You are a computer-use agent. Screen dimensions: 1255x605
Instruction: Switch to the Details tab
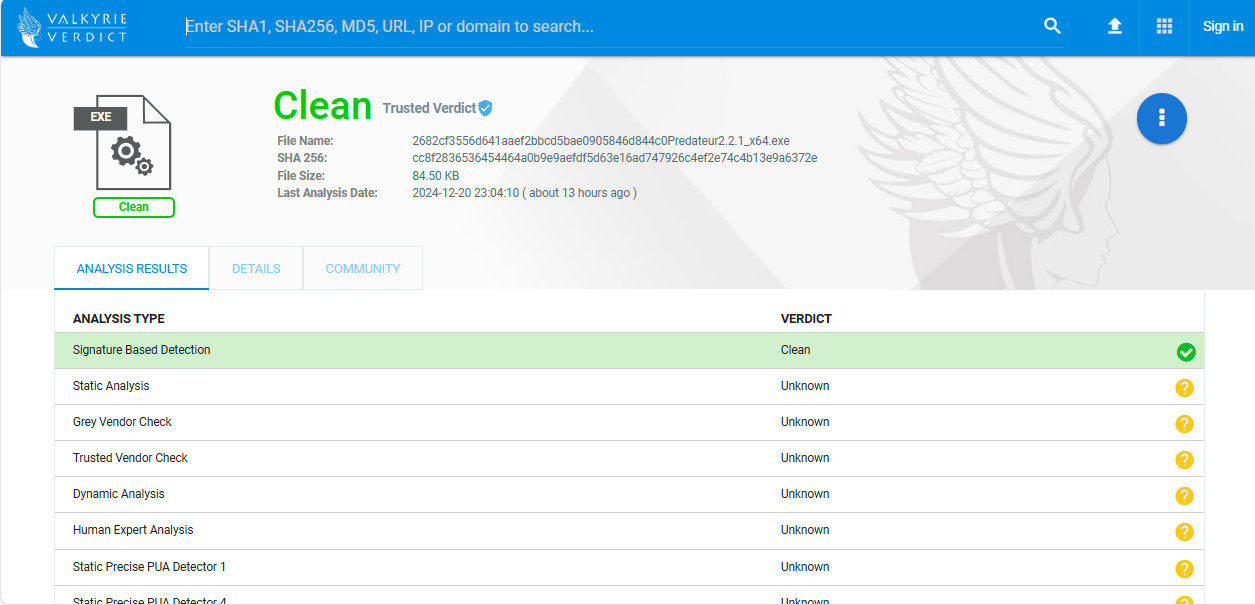click(x=256, y=268)
